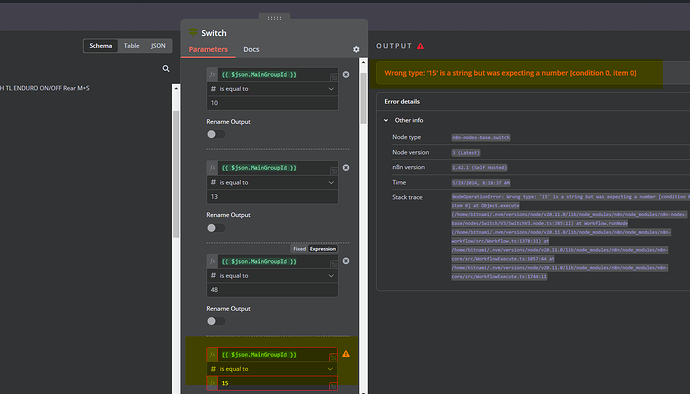Click the search magnifier icon in input panel
Image resolution: width=690 pixels, height=394 pixels.
pos(166,68)
